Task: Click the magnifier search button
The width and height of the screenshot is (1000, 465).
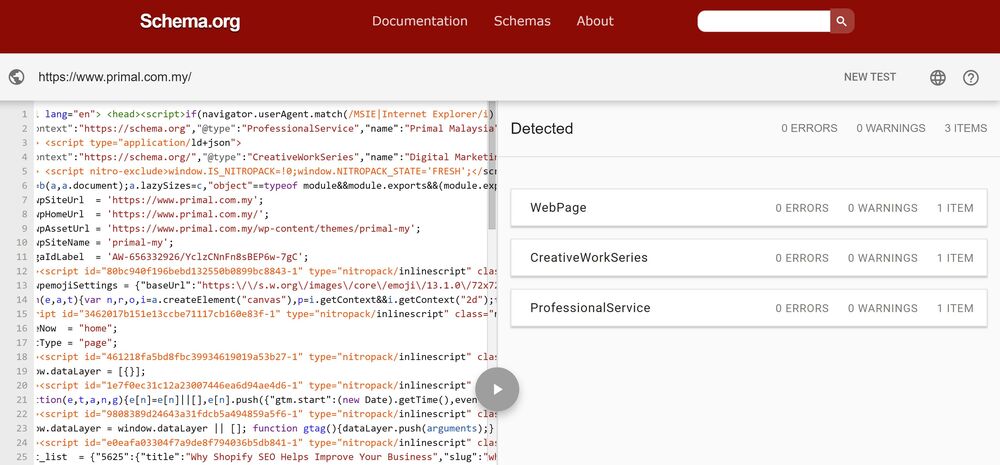Action: point(842,21)
